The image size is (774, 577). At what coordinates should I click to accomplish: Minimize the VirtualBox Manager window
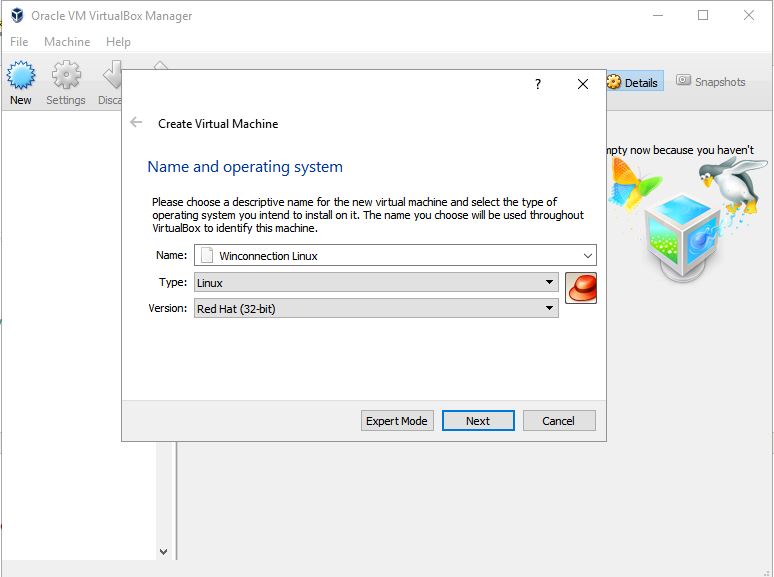point(658,15)
